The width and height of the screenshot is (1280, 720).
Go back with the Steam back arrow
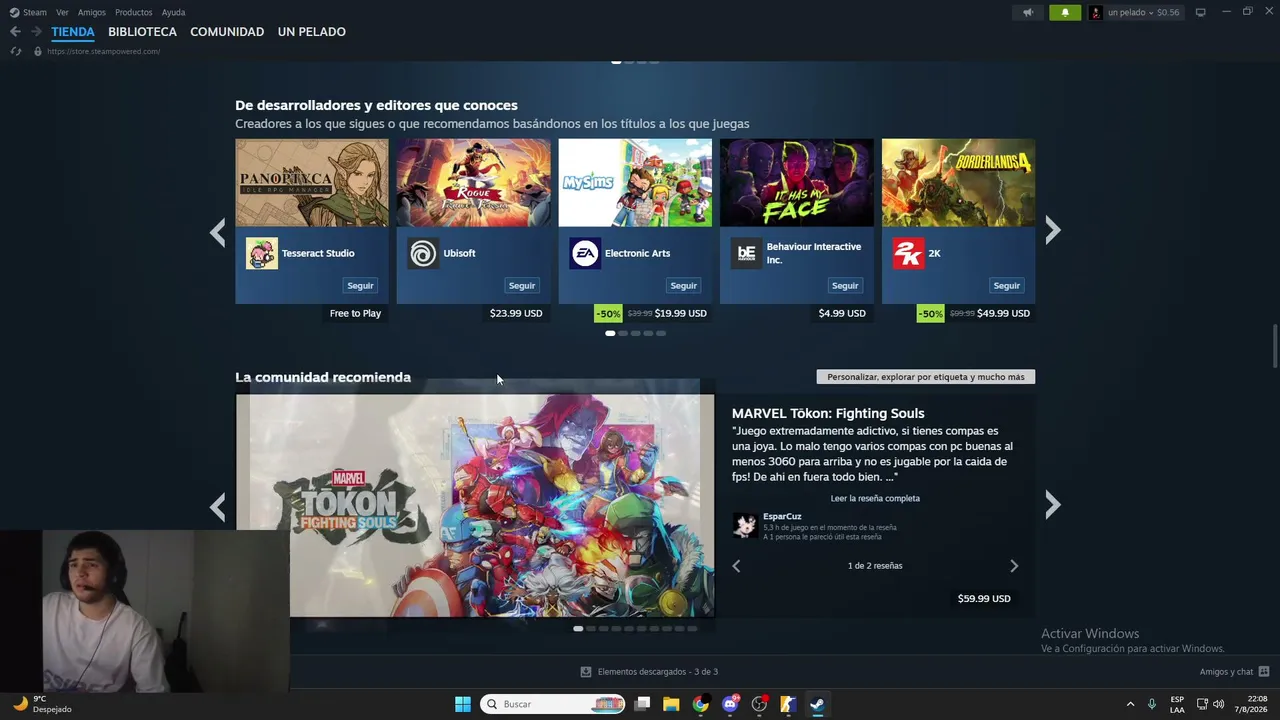click(x=15, y=32)
